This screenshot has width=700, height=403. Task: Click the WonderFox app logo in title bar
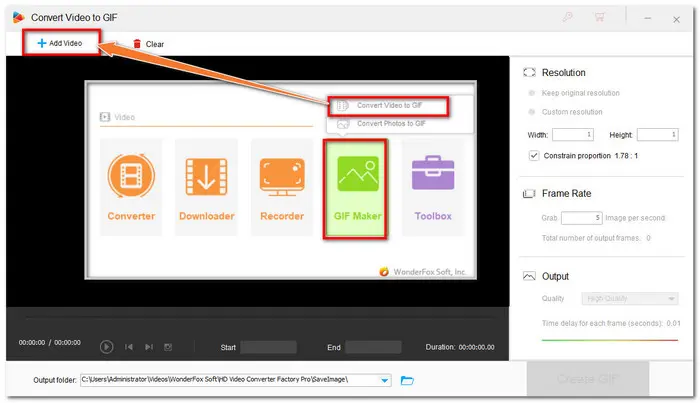18,17
